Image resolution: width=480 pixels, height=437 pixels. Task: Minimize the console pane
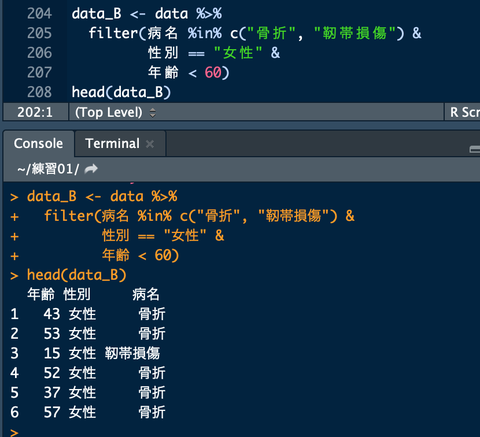(x=475, y=149)
